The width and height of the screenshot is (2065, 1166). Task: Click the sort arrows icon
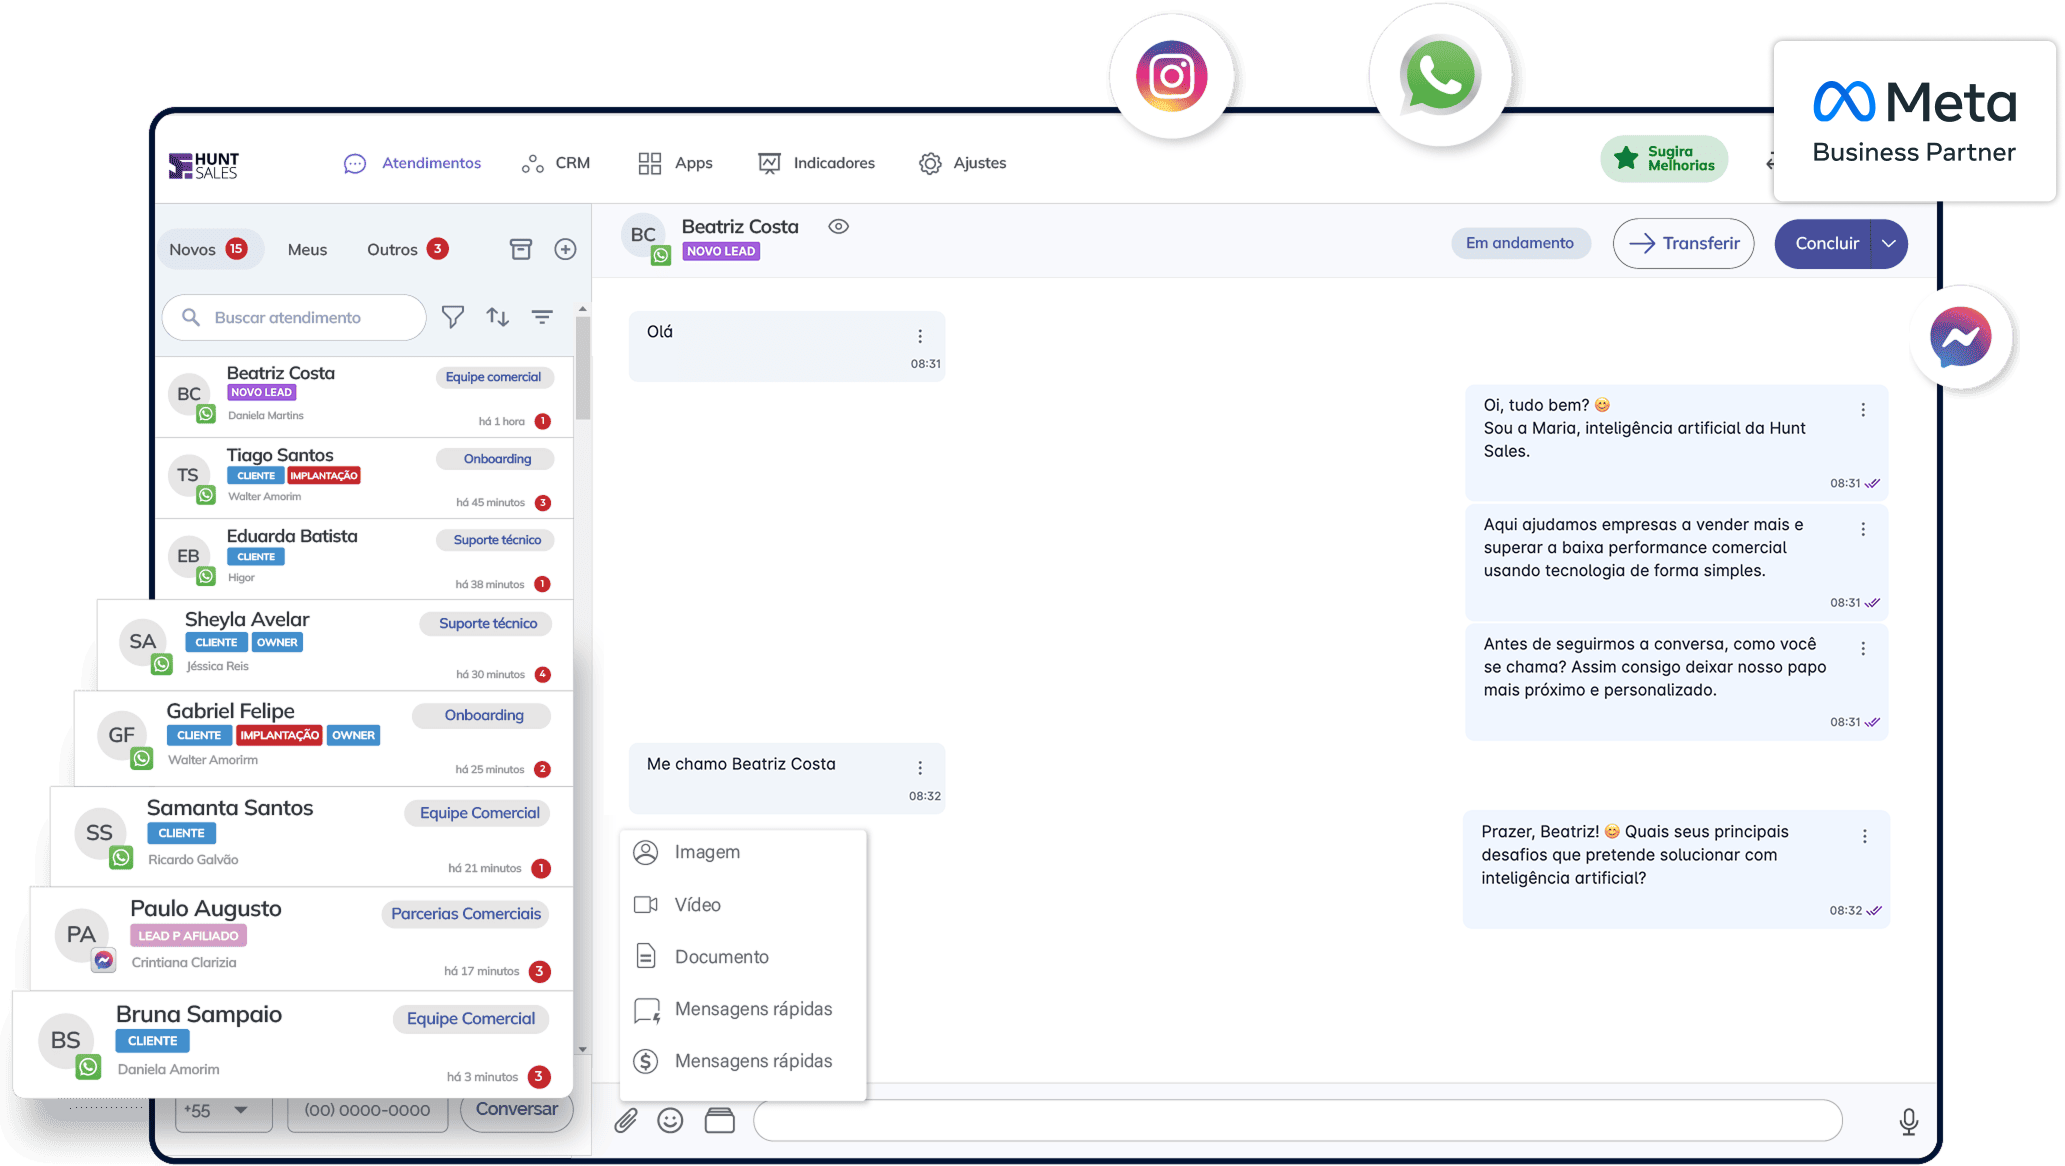[x=497, y=317]
